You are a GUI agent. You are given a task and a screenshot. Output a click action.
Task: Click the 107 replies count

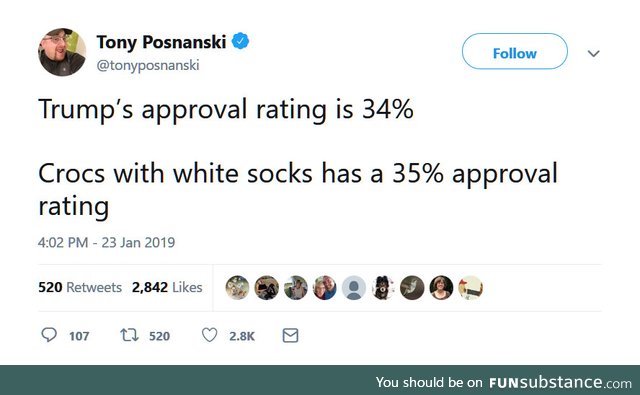[x=79, y=336]
